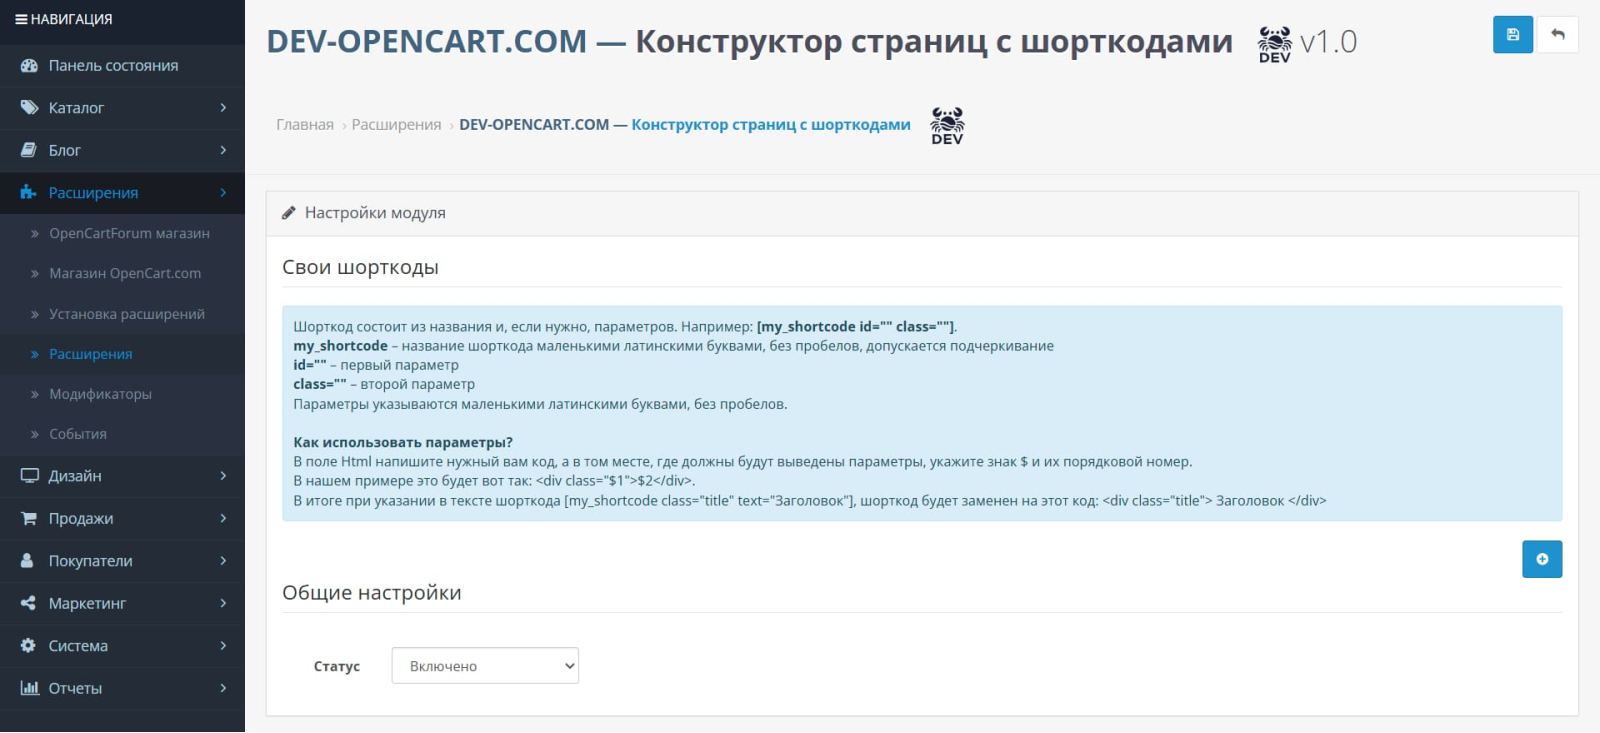Screen dimensions: 1600x733
Task: Click the monitor icon beside Дизайн
Action: pyautogui.click(x=29, y=476)
